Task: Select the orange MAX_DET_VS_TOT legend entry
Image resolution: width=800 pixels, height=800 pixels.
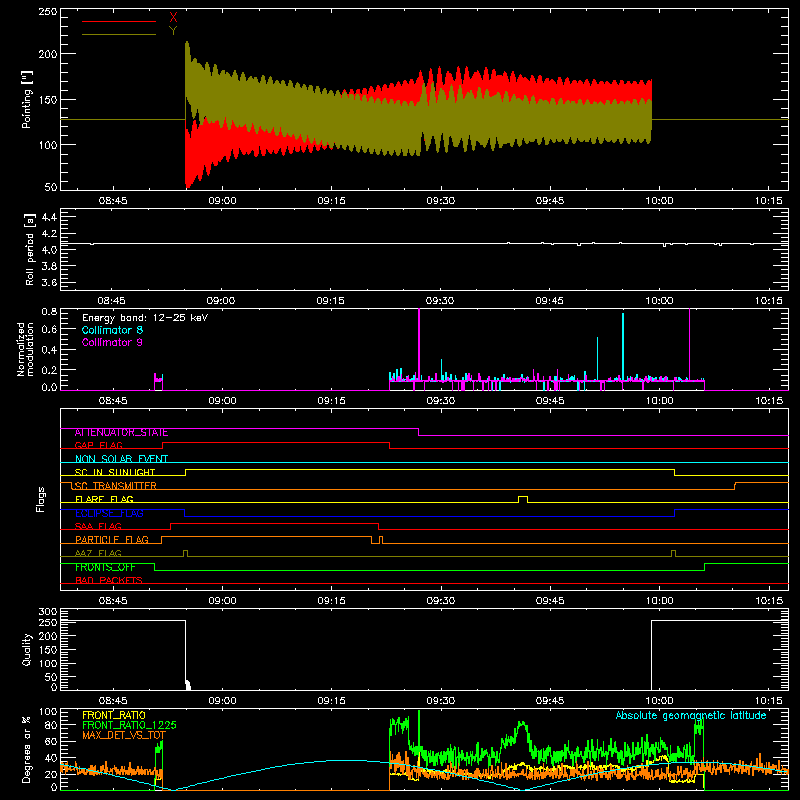Action: [124, 735]
